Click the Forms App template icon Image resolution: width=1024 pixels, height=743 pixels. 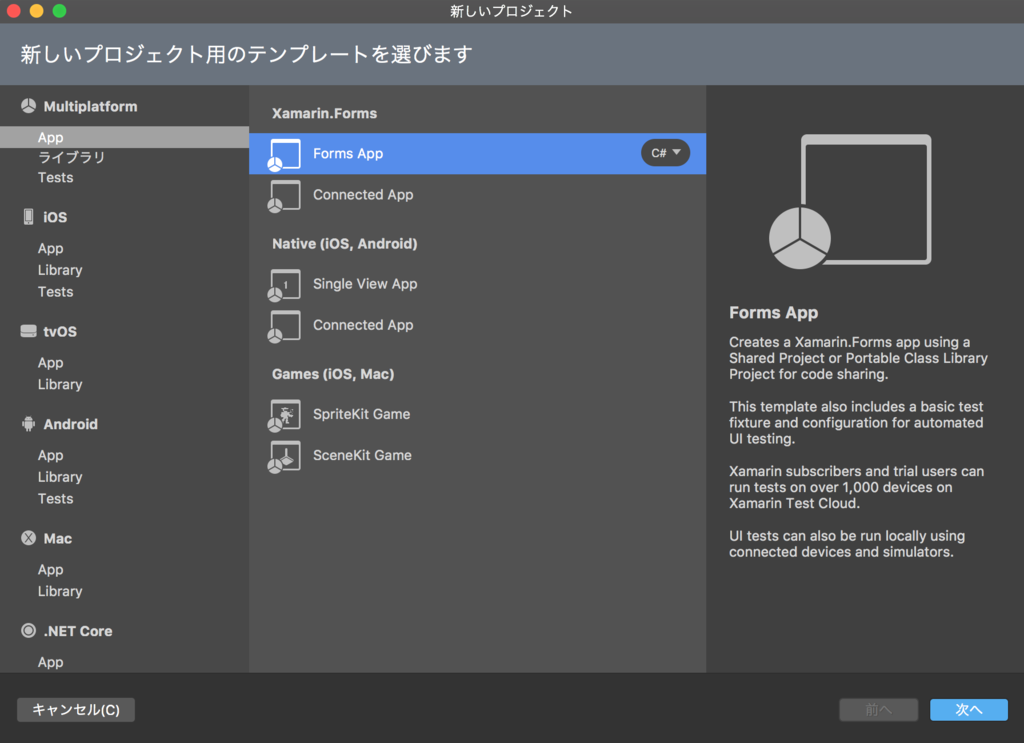click(x=284, y=155)
